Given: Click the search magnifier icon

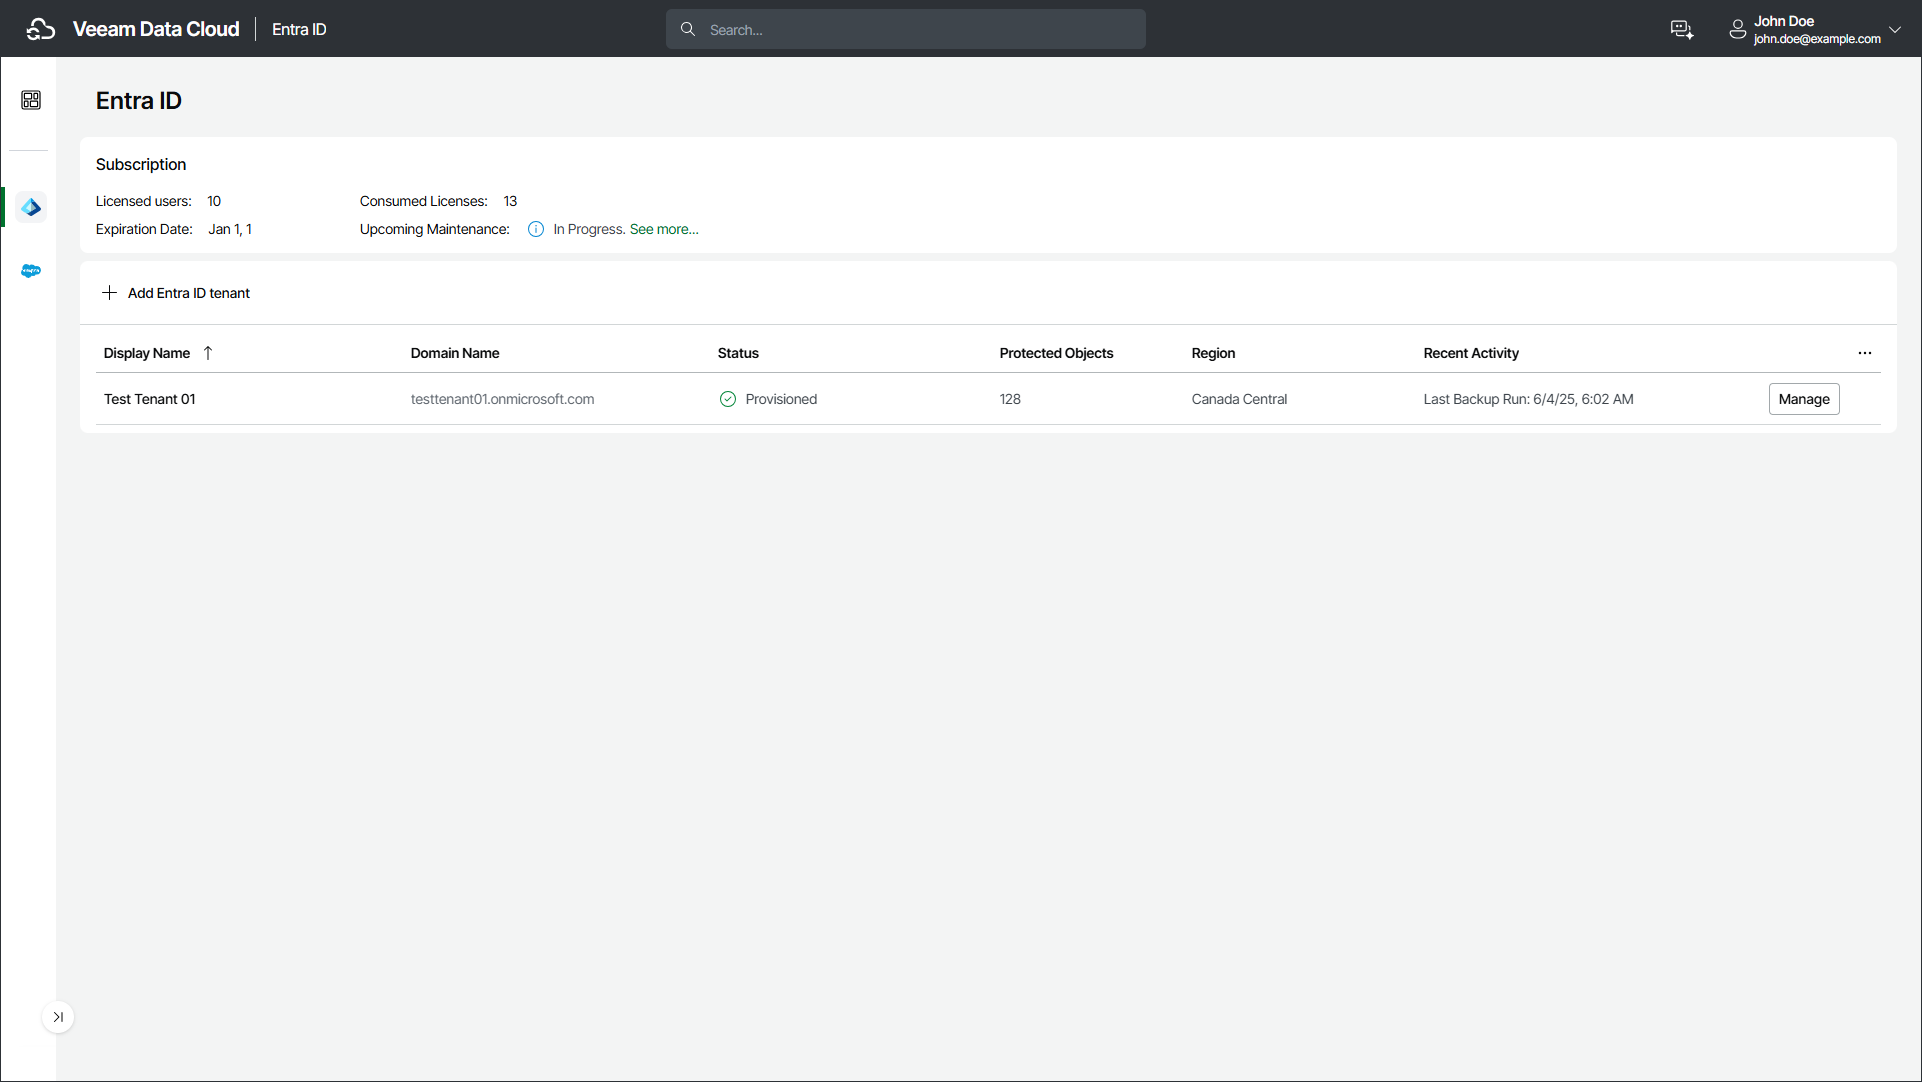Looking at the screenshot, I should point(688,29).
